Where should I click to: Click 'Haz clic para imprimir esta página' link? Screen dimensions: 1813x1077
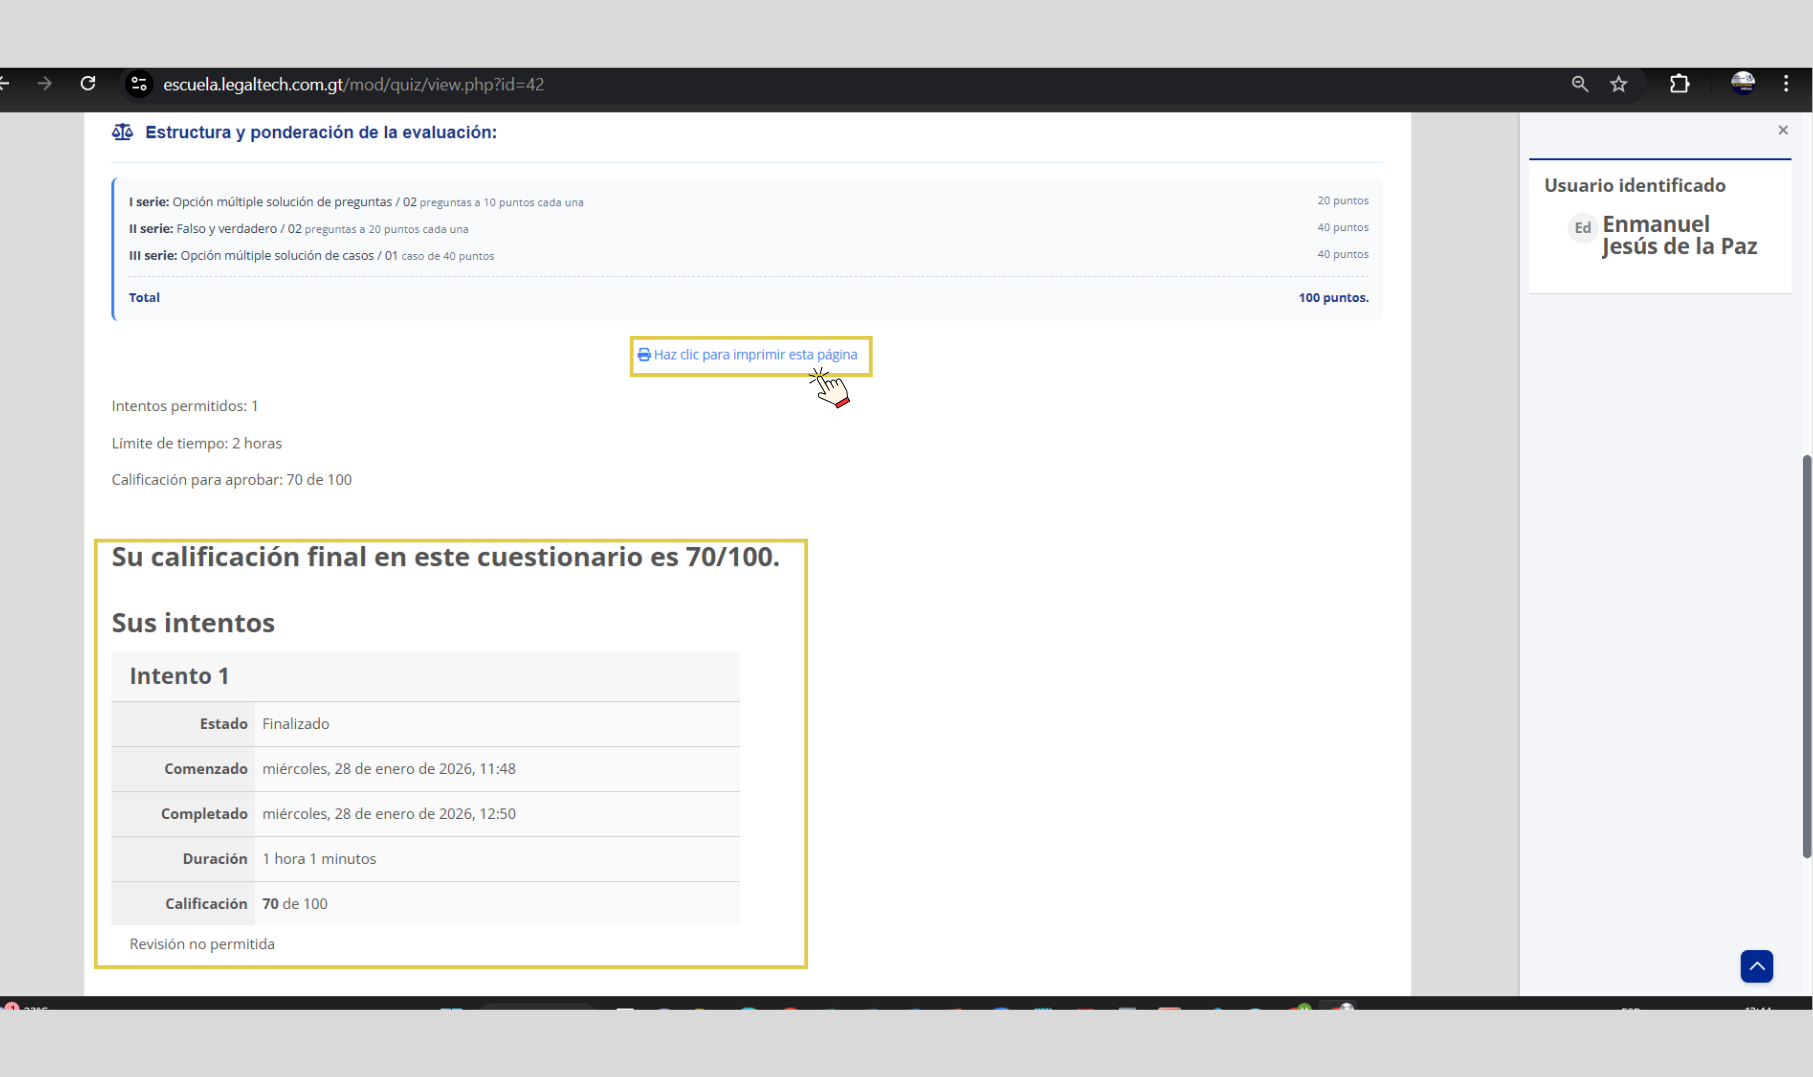point(755,355)
